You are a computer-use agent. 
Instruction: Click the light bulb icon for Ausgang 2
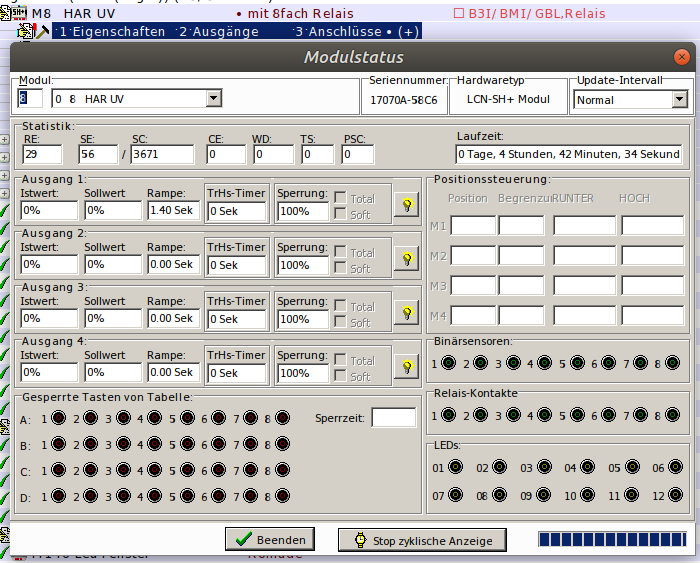pos(407,258)
